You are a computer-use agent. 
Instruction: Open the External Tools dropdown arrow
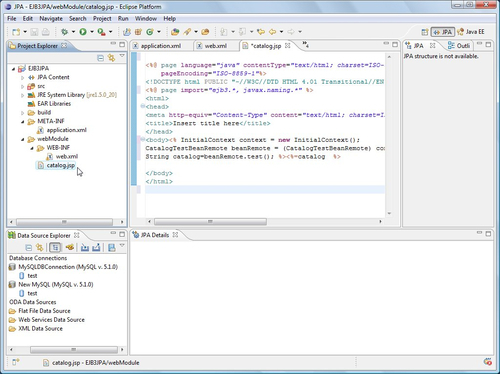110,32
